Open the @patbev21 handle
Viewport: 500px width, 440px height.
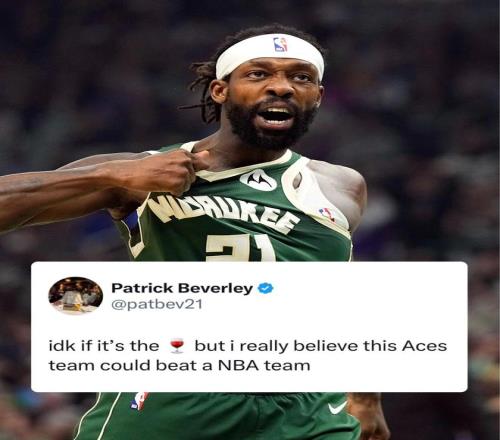(x=157, y=305)
